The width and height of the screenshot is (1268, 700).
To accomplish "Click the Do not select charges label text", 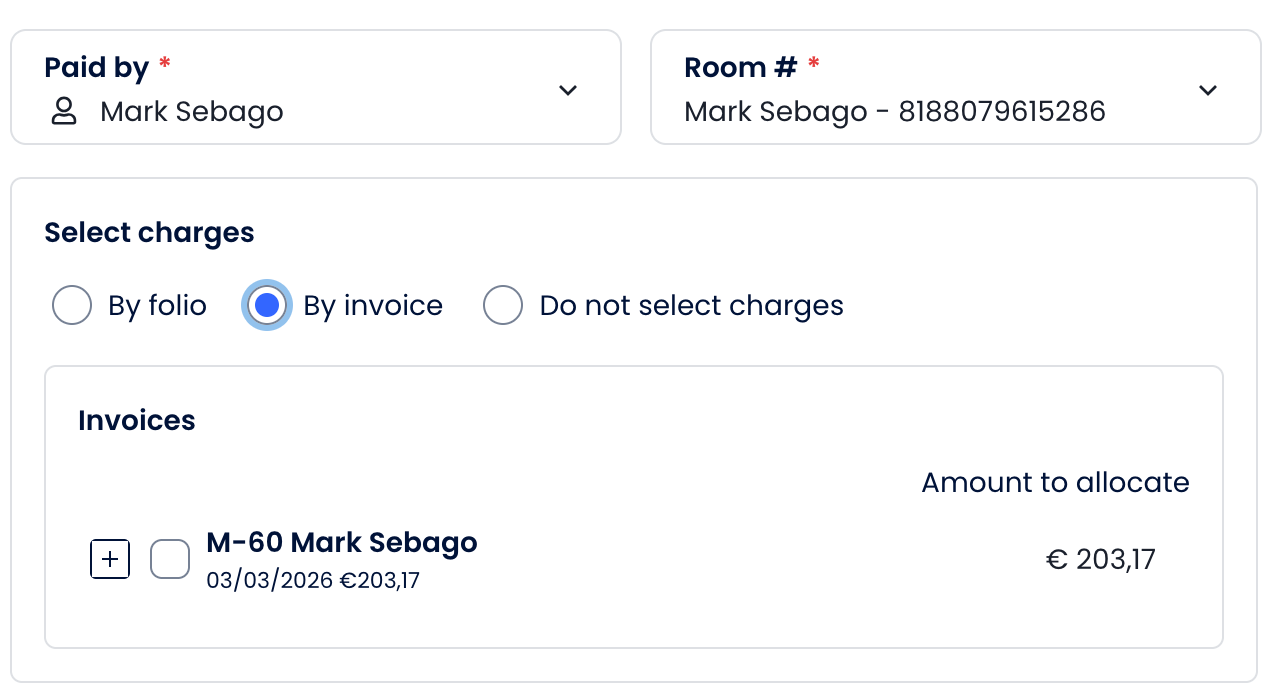I will tap(691, 305).
